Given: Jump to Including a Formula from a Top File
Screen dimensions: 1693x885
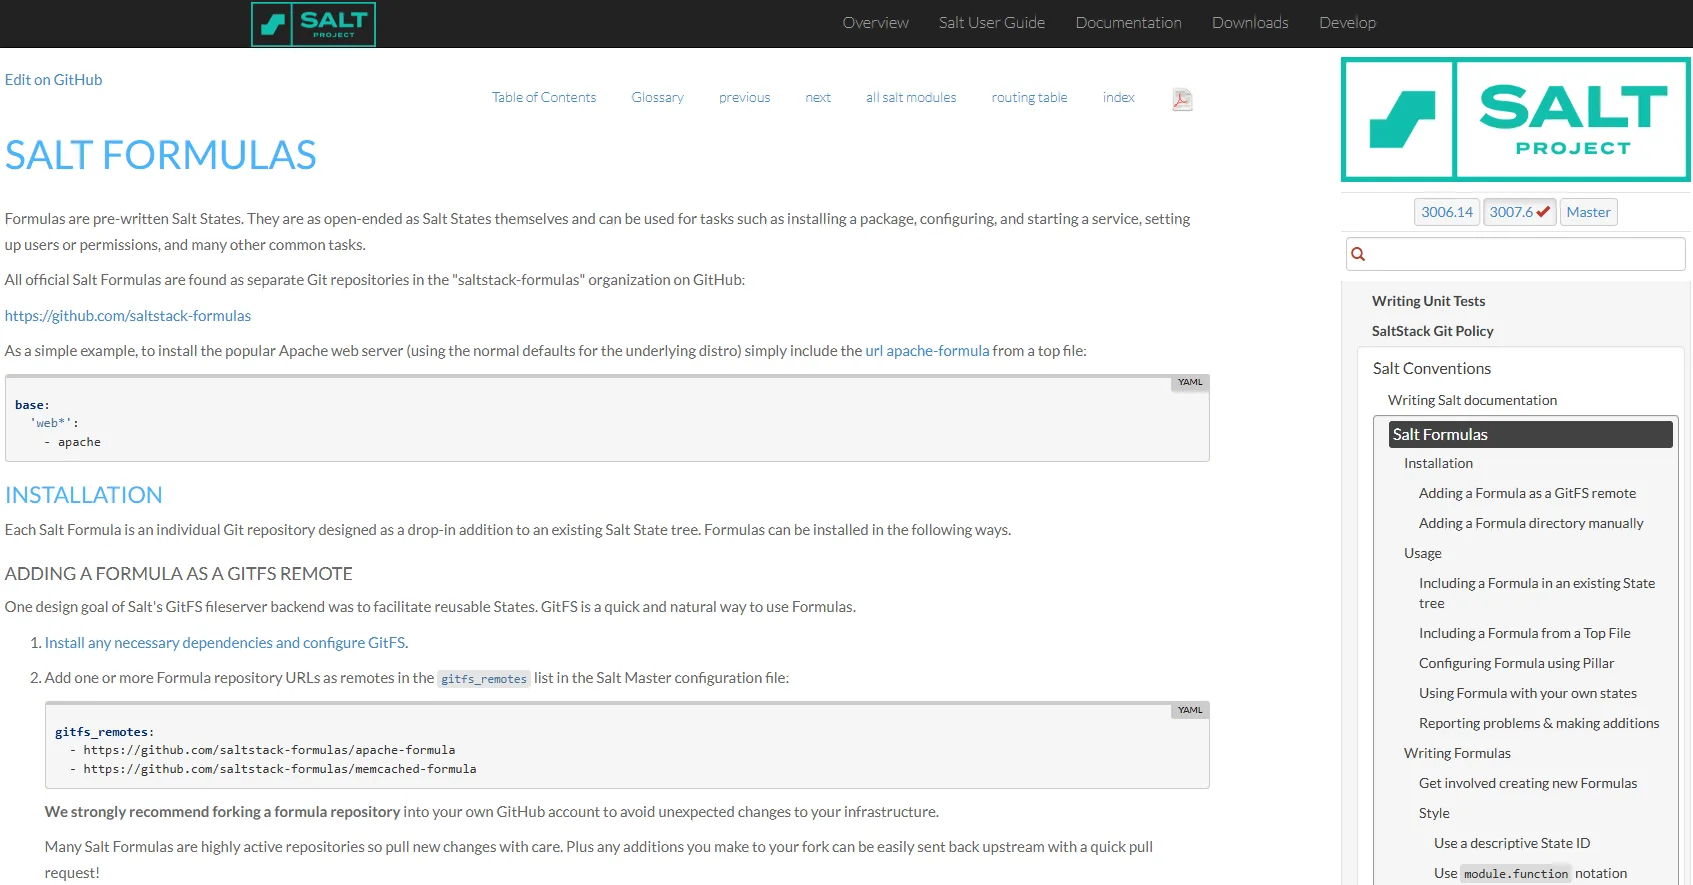Looking at the screenshot, I should click(1524, 634).
